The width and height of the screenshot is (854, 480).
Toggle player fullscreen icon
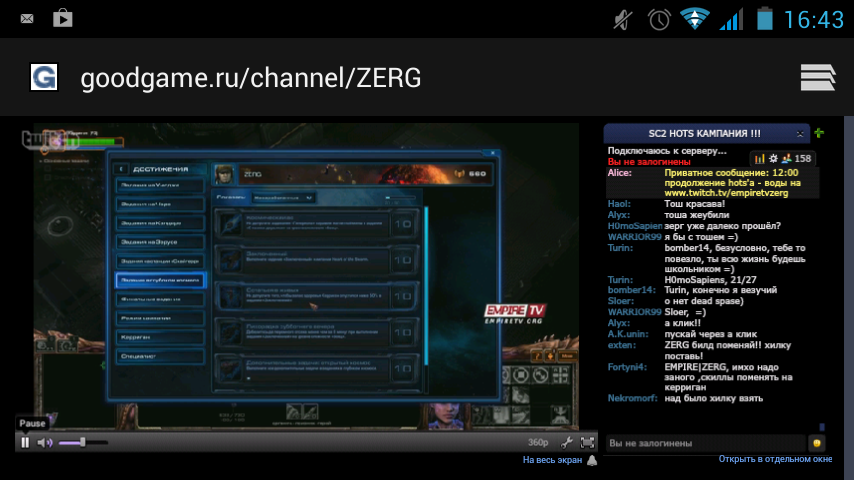point(587,442)
